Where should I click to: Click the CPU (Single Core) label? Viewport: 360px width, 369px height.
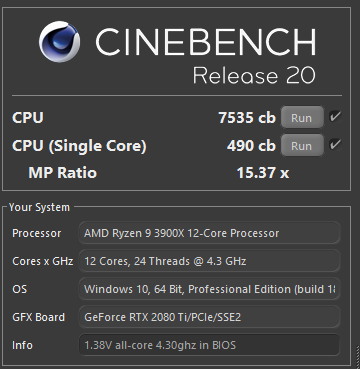[x=79, y=146]
